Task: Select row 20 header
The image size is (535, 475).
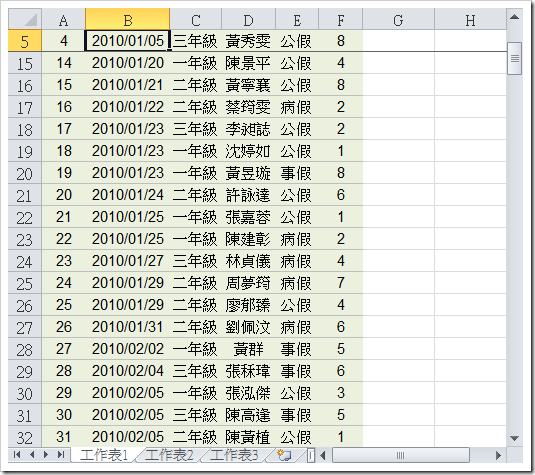Action: pyautogui.click(x=25, y=173)
